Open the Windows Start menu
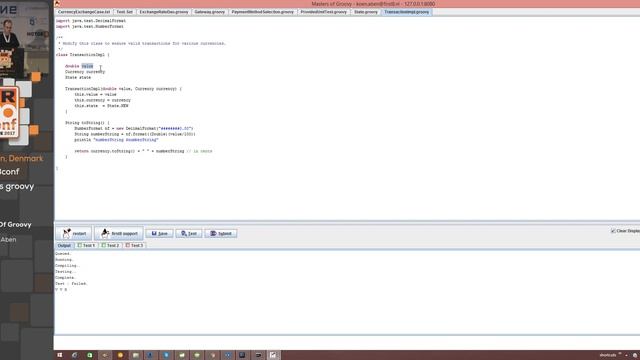Viewport: 640px width, 360px height. [x=60, y=355]
